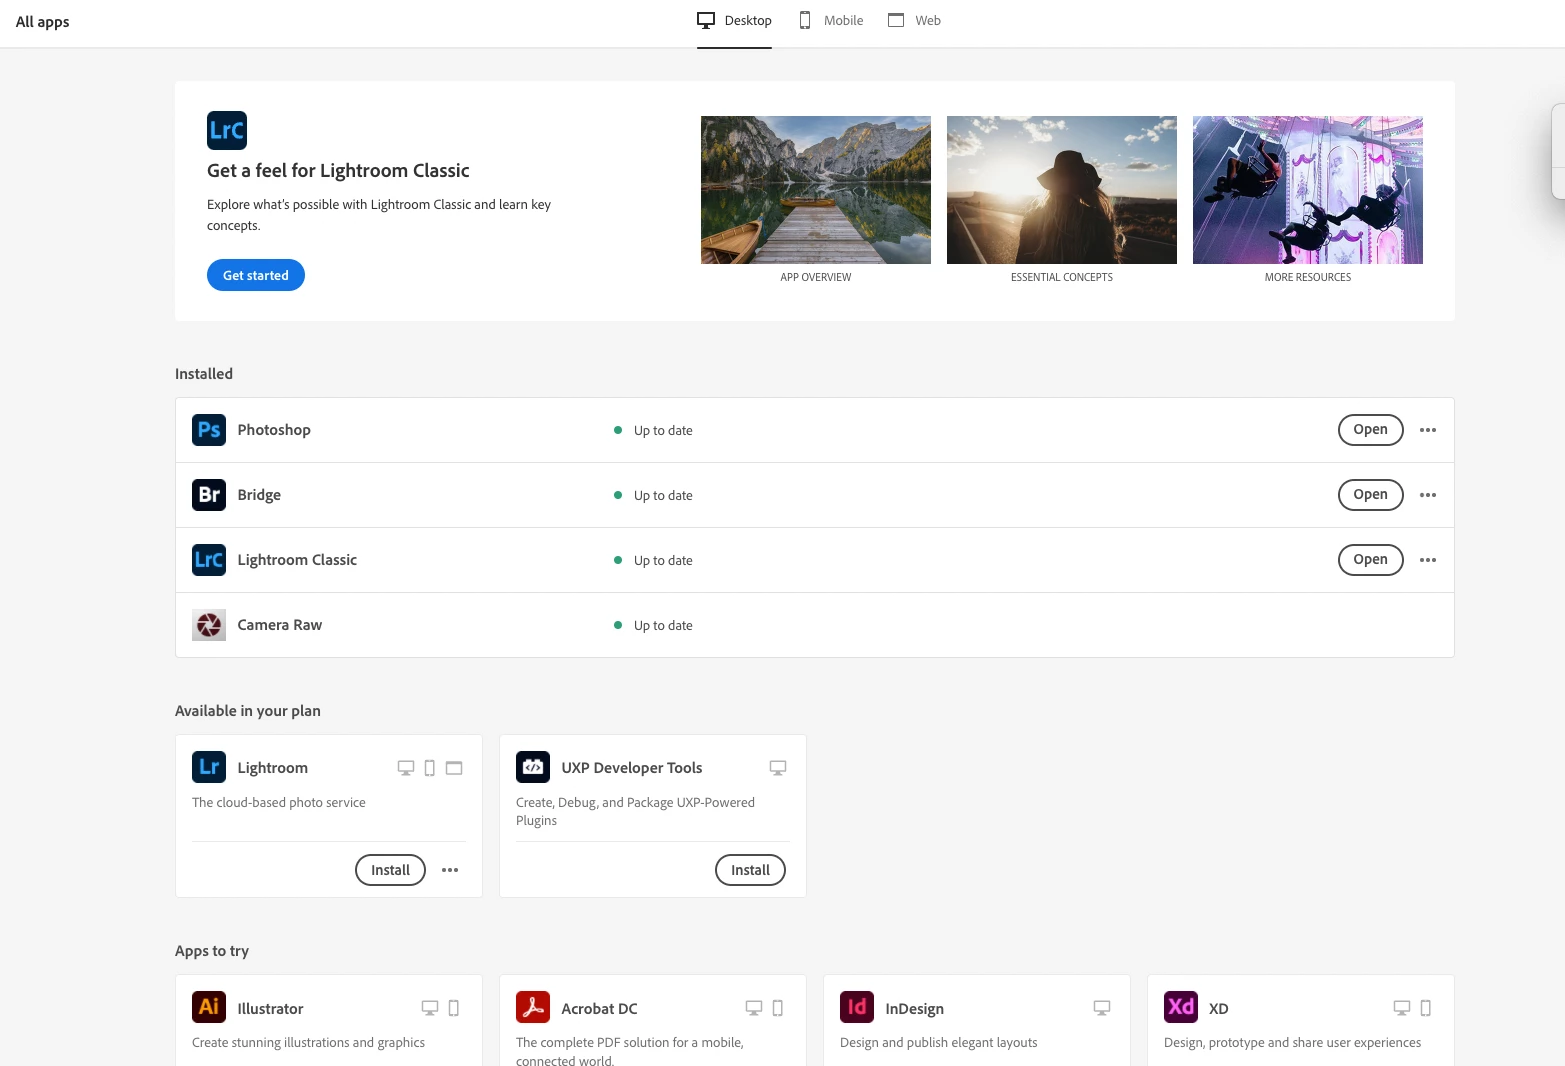Click 'Get a feel for Lightroom Classic' heading
This screenshot has height=1066, width=1565.
338,170
